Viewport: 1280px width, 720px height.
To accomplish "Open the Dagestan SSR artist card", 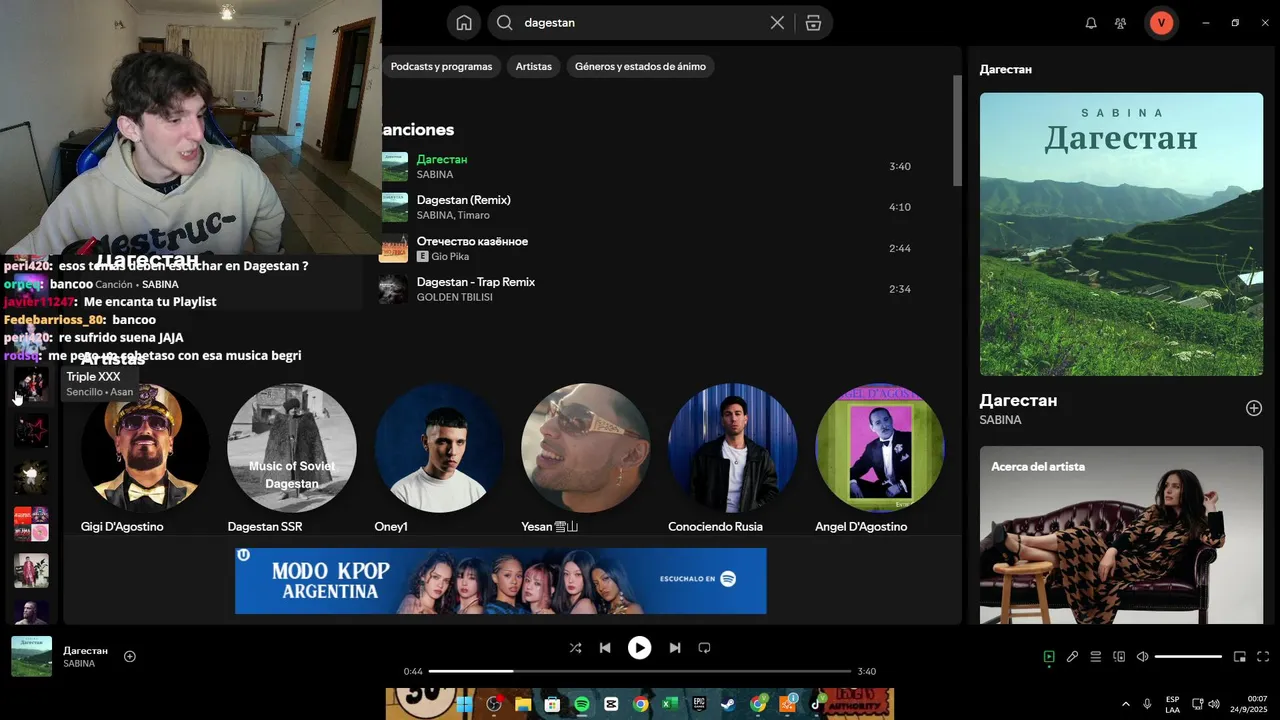I will 292,458.
